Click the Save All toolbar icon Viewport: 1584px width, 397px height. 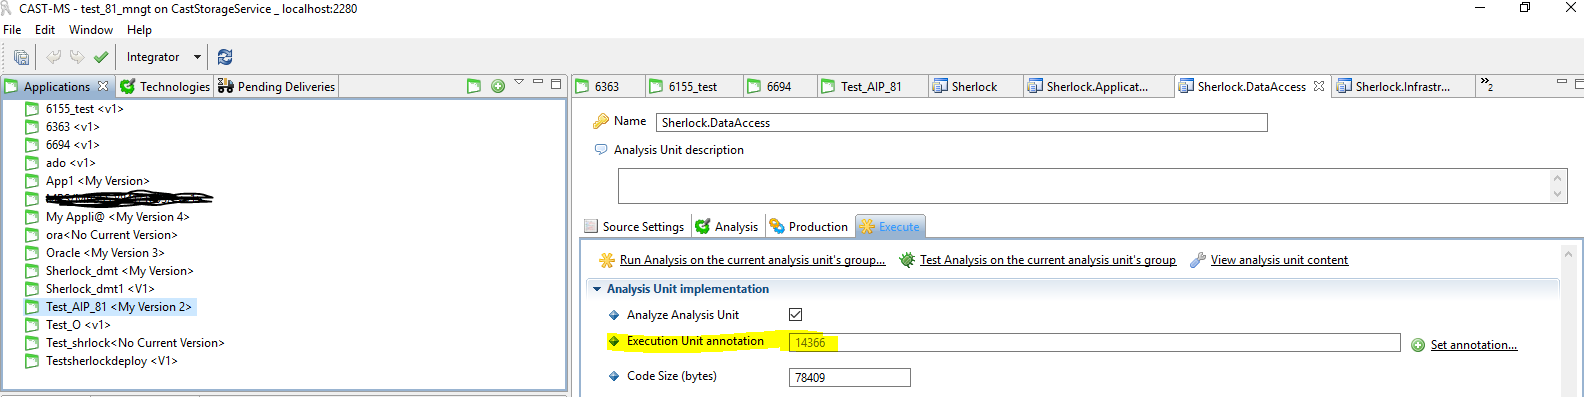click(21, 57)
